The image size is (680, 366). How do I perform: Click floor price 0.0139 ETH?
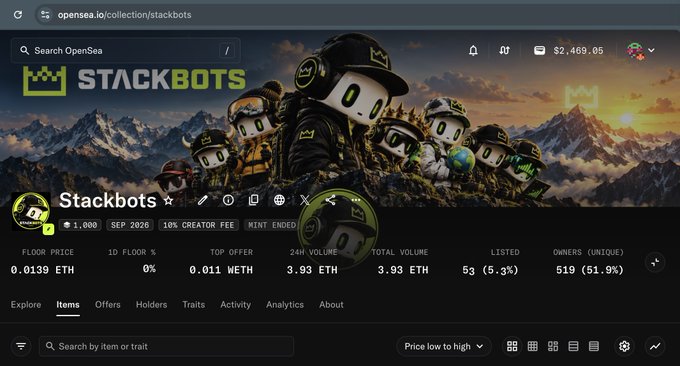coord(42,270)
